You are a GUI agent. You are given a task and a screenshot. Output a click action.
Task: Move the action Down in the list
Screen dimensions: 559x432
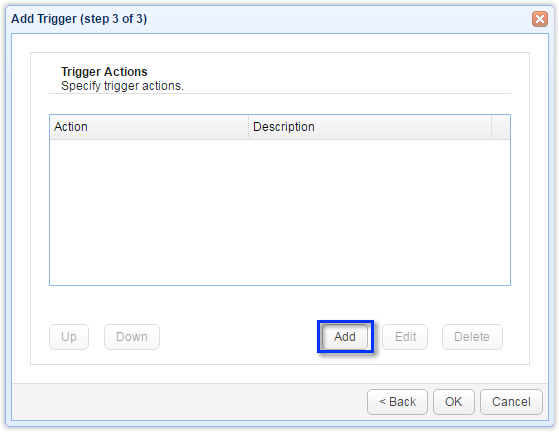point(132,336)
